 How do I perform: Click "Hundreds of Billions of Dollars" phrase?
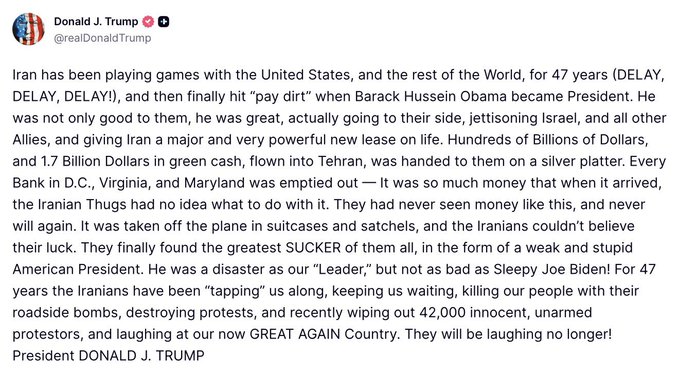click(x=547, y=139)
